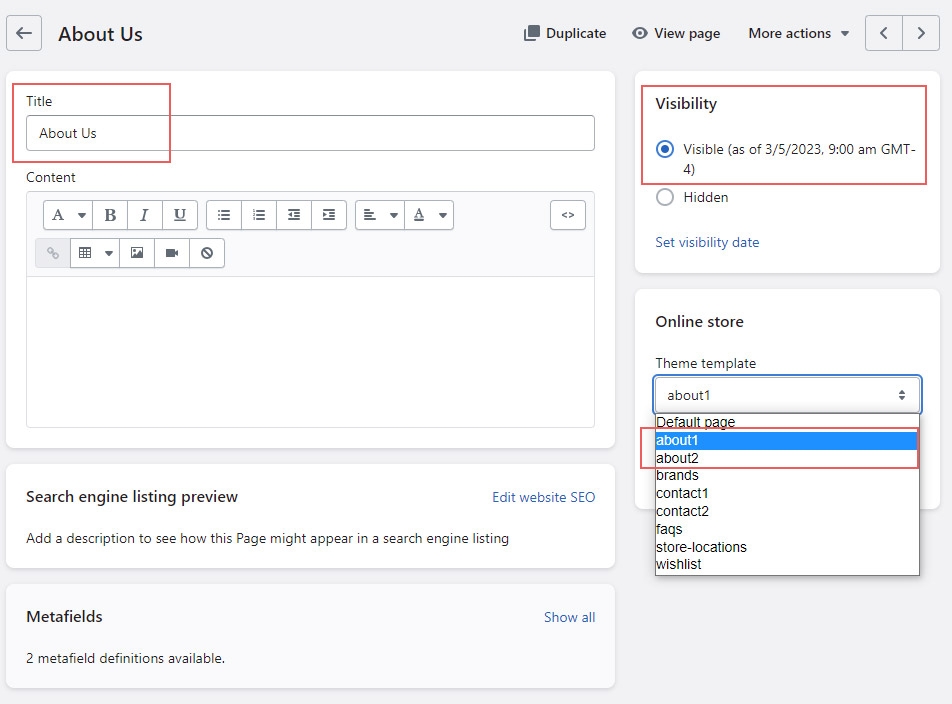The height and width of the screenshot is (704, 952).
Task: Open the insert table dropdown
Action: [95, 253]
